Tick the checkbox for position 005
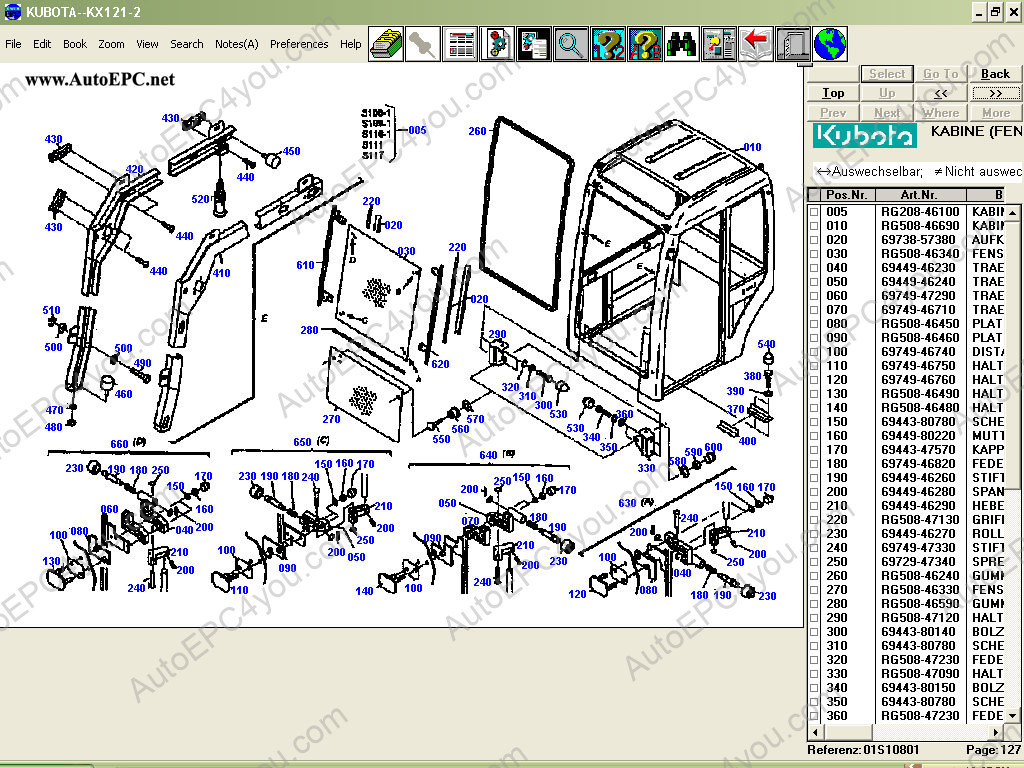The width and height of the screenshot is (1024, 768). pyautogui.click(x=814, y=212)
